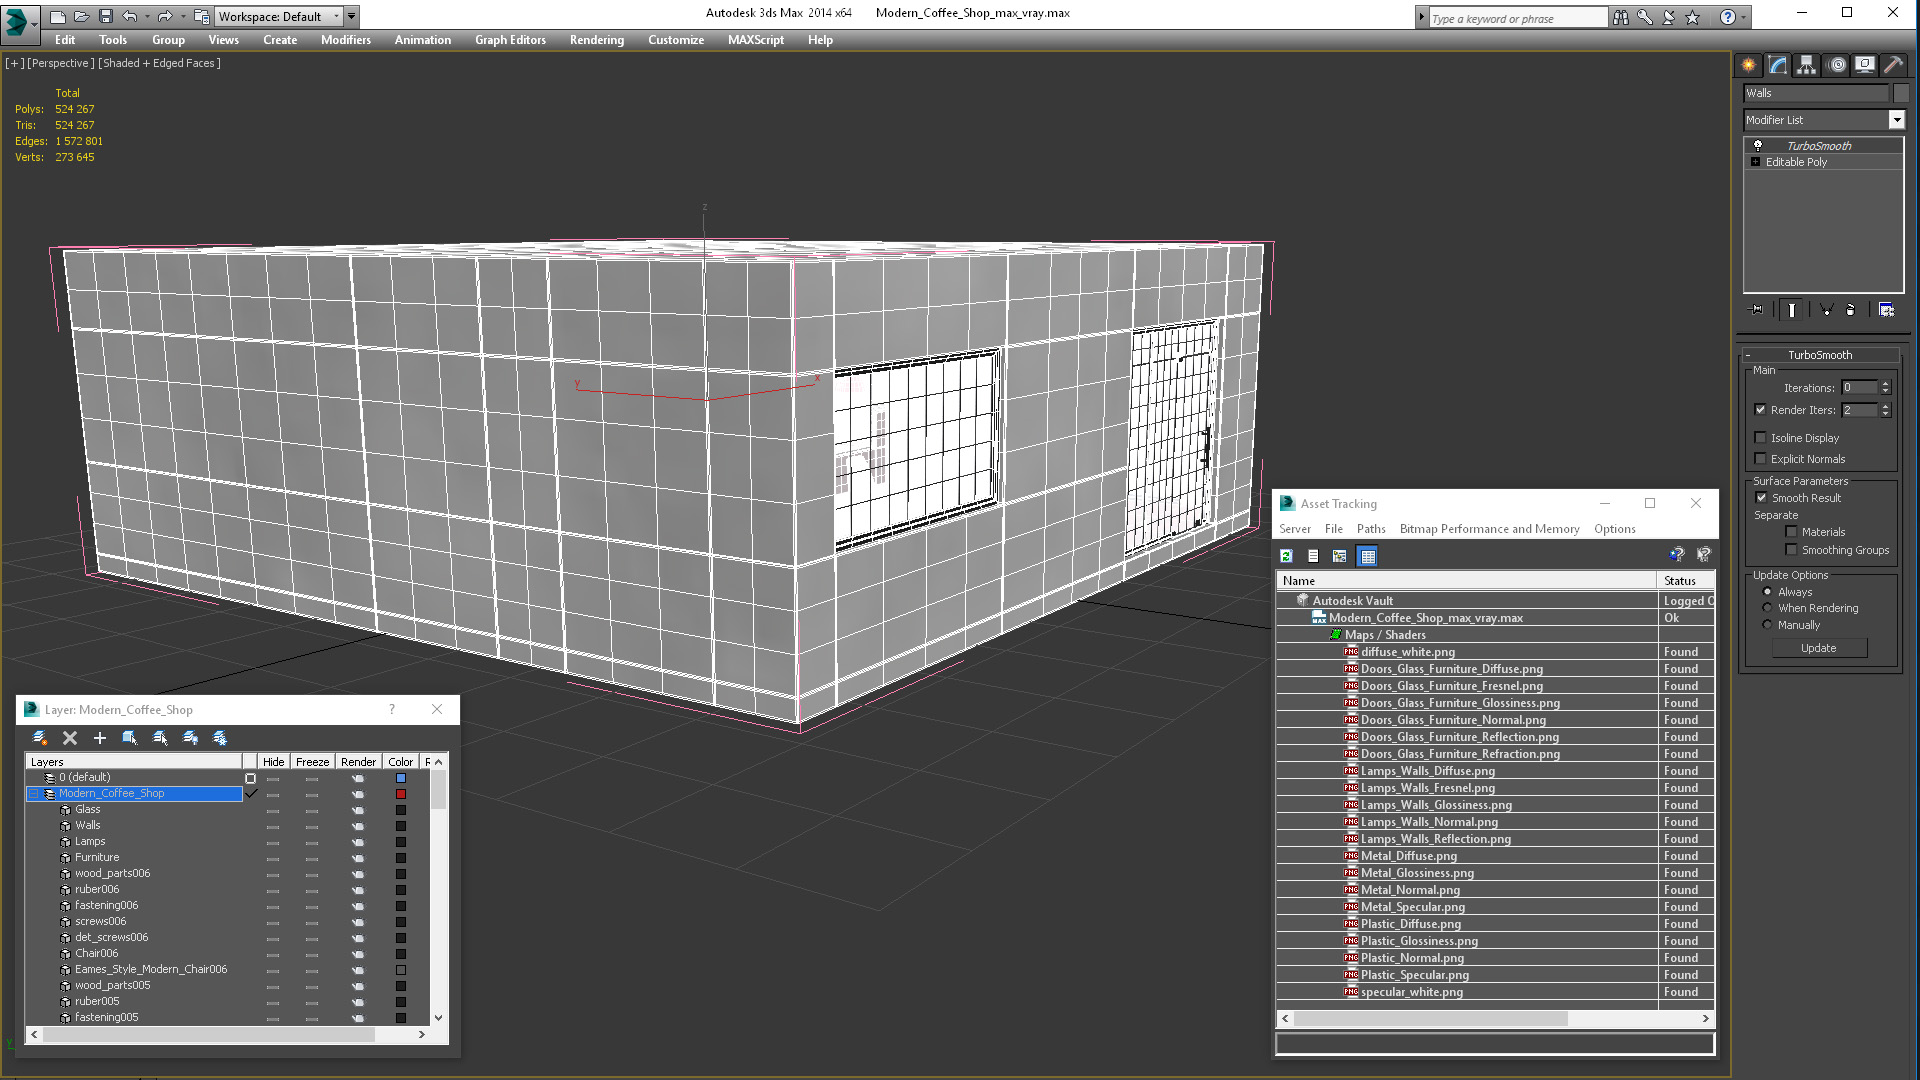This screenshot has height=1080, width=1920.
Task: Click the Pin Stack icon
Action: [1756, 310]
